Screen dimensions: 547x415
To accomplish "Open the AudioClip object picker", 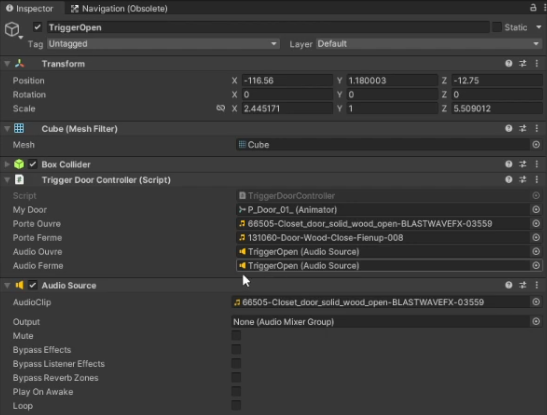I will pos(536,302).
